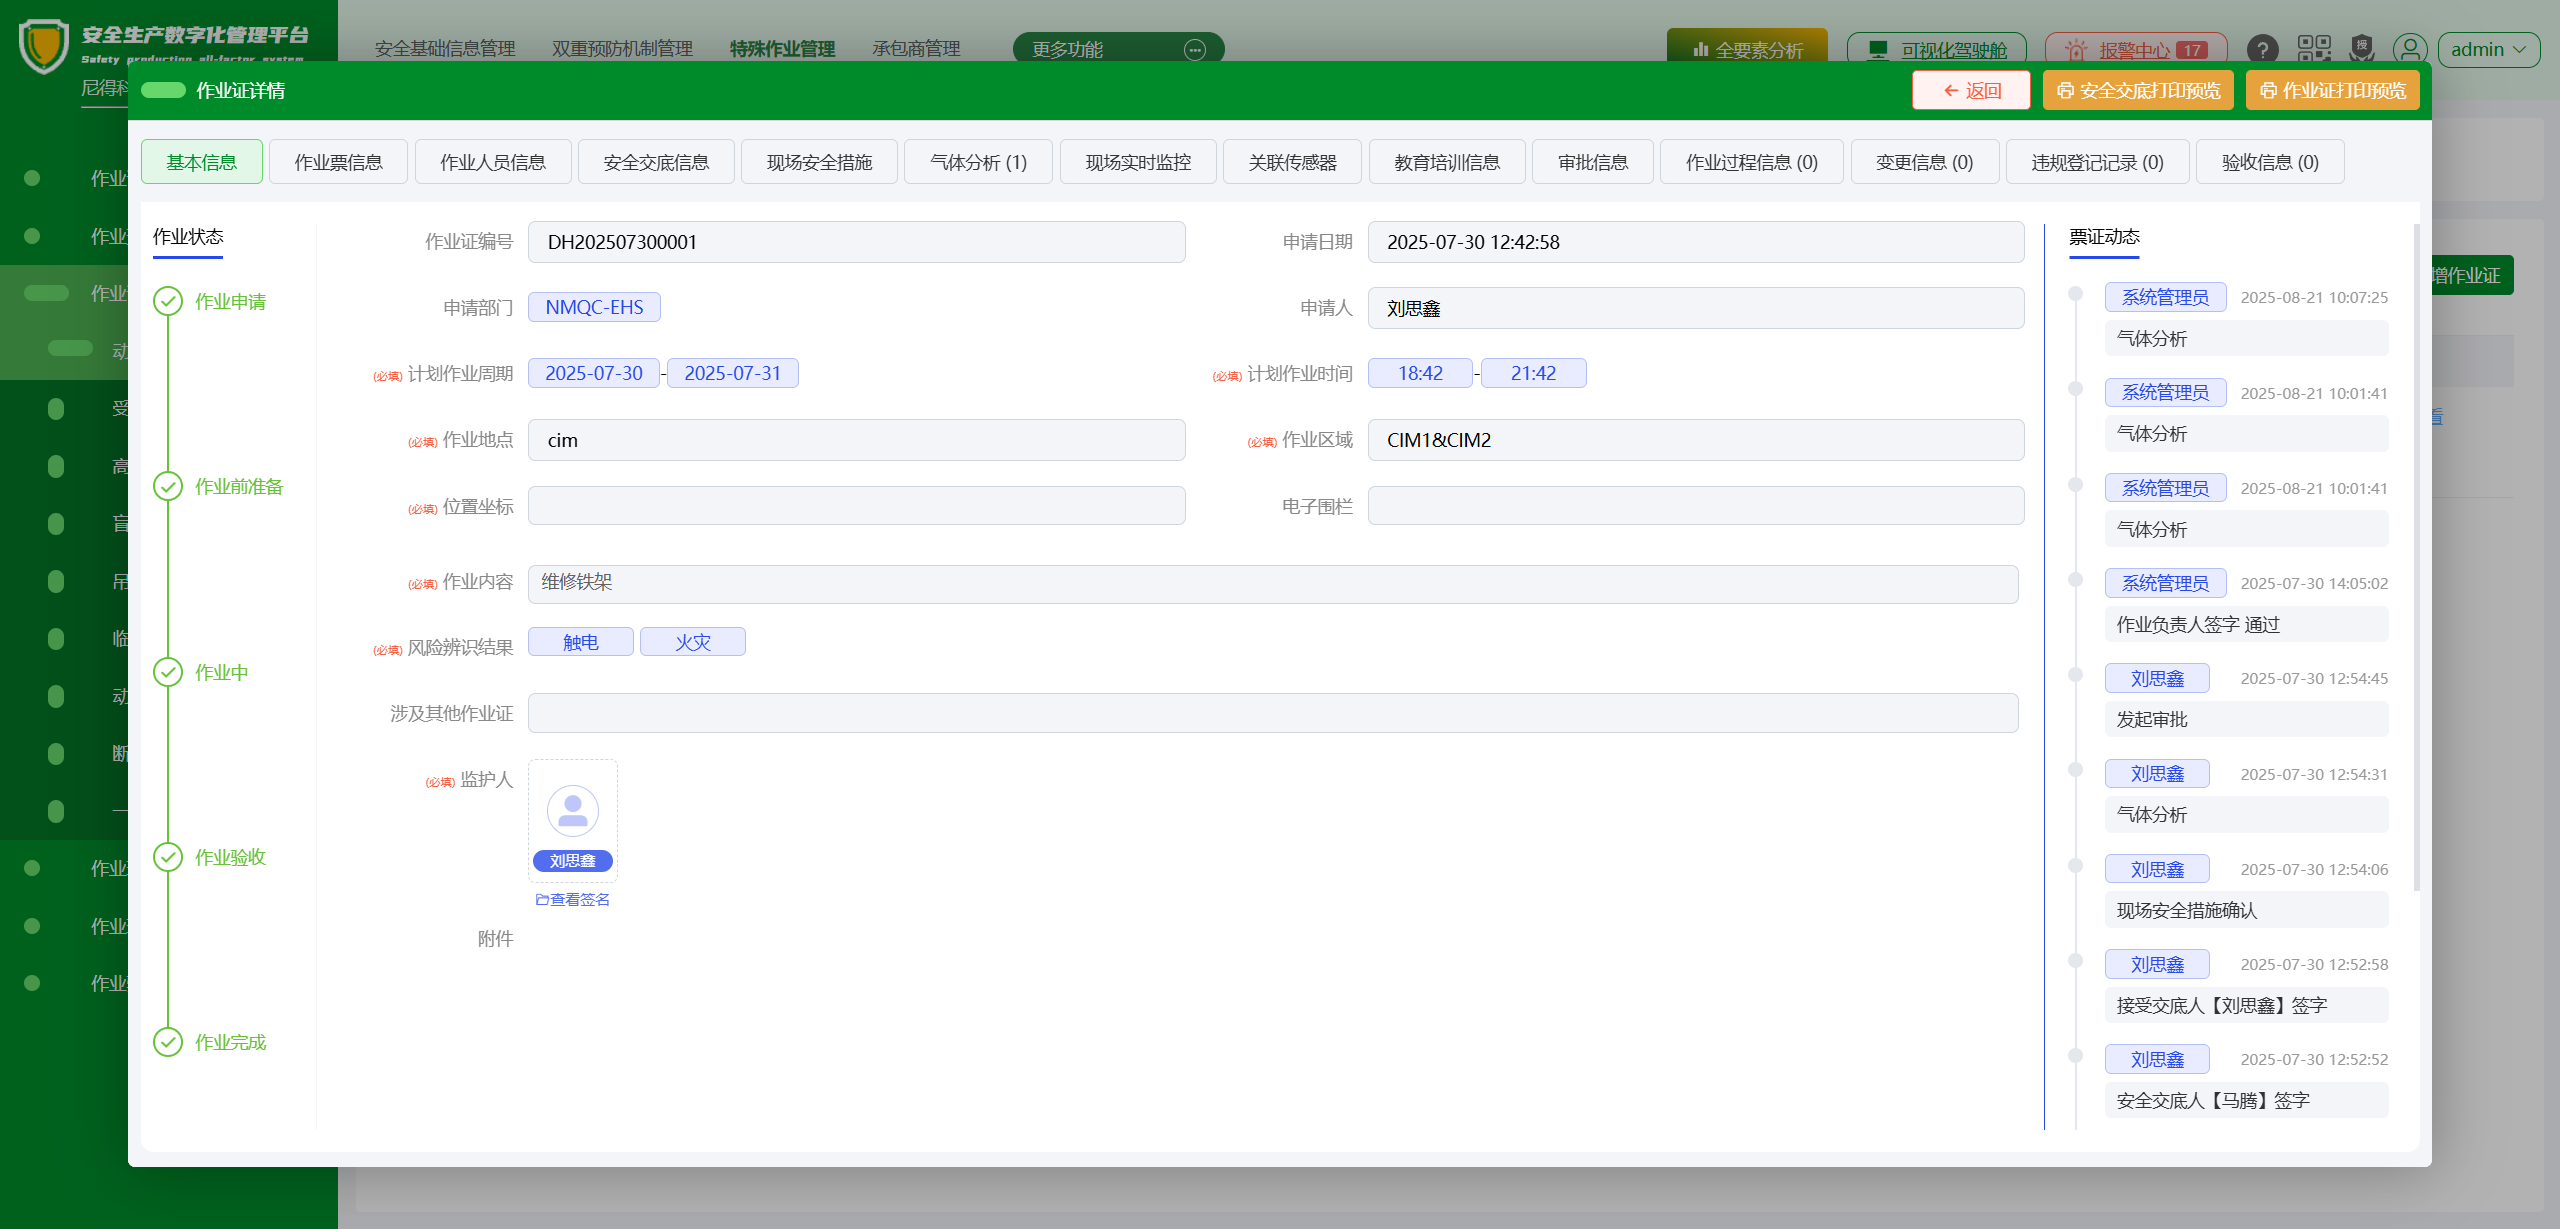Click the 返回 back arrow button

tap(1970, 91)
